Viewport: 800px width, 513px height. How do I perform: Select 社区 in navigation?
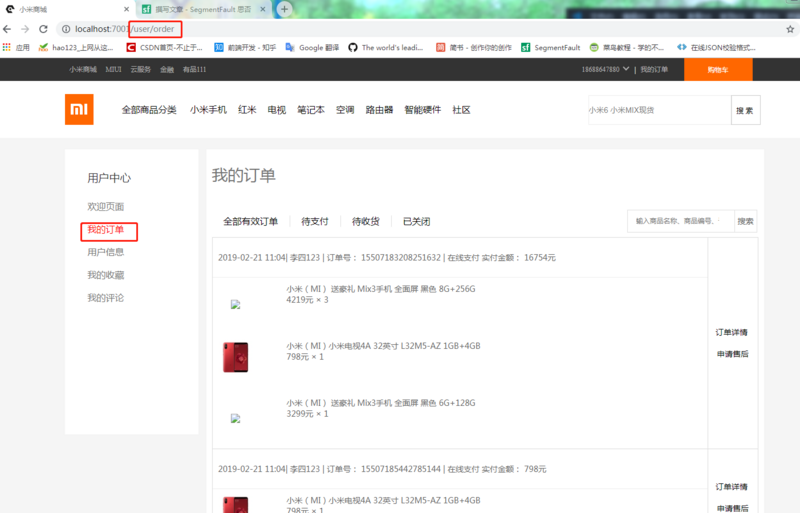[x=461, y=110]
